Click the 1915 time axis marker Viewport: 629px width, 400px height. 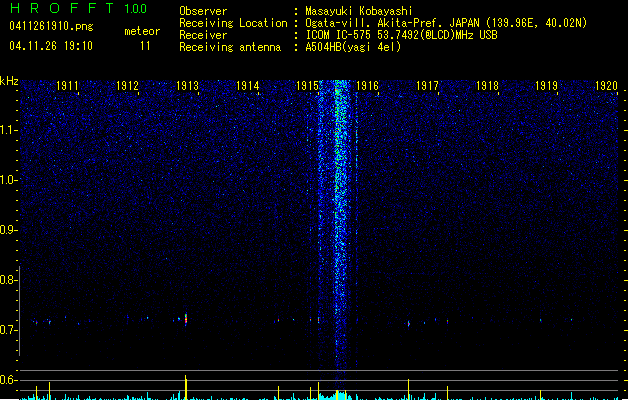[x=307, y=86]
